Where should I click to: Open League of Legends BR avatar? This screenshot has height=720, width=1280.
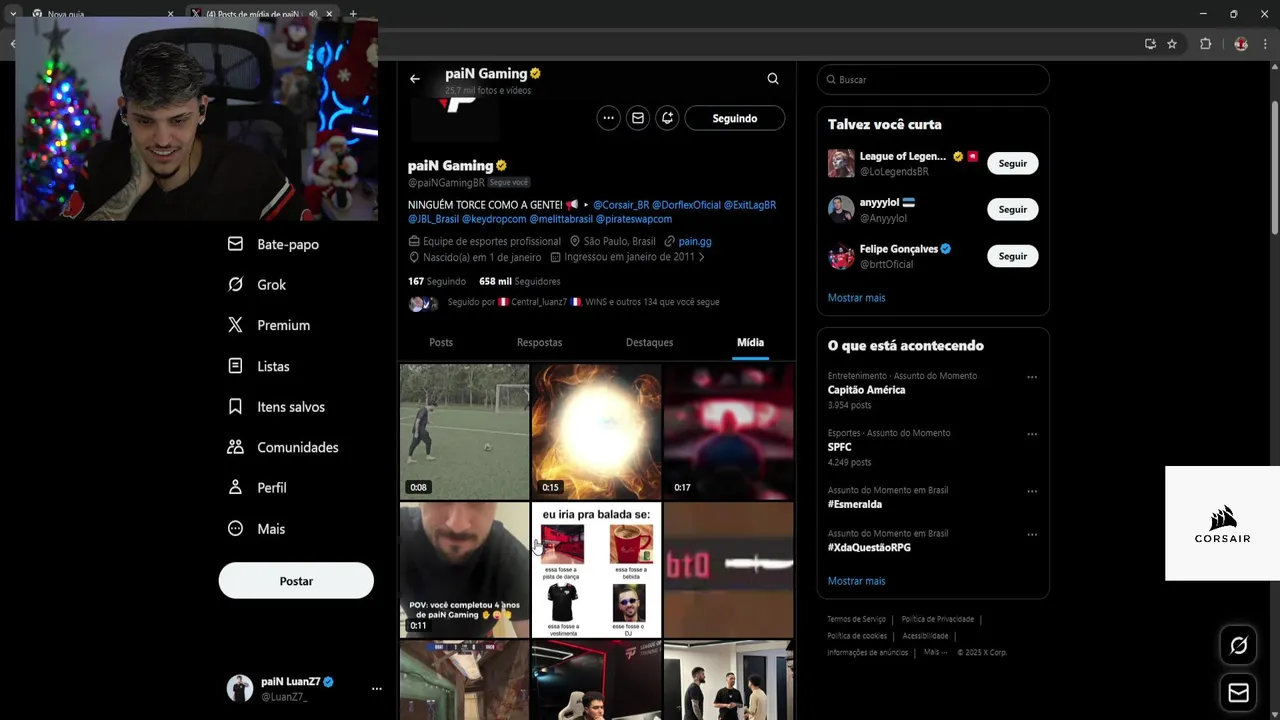pos(841,163)
